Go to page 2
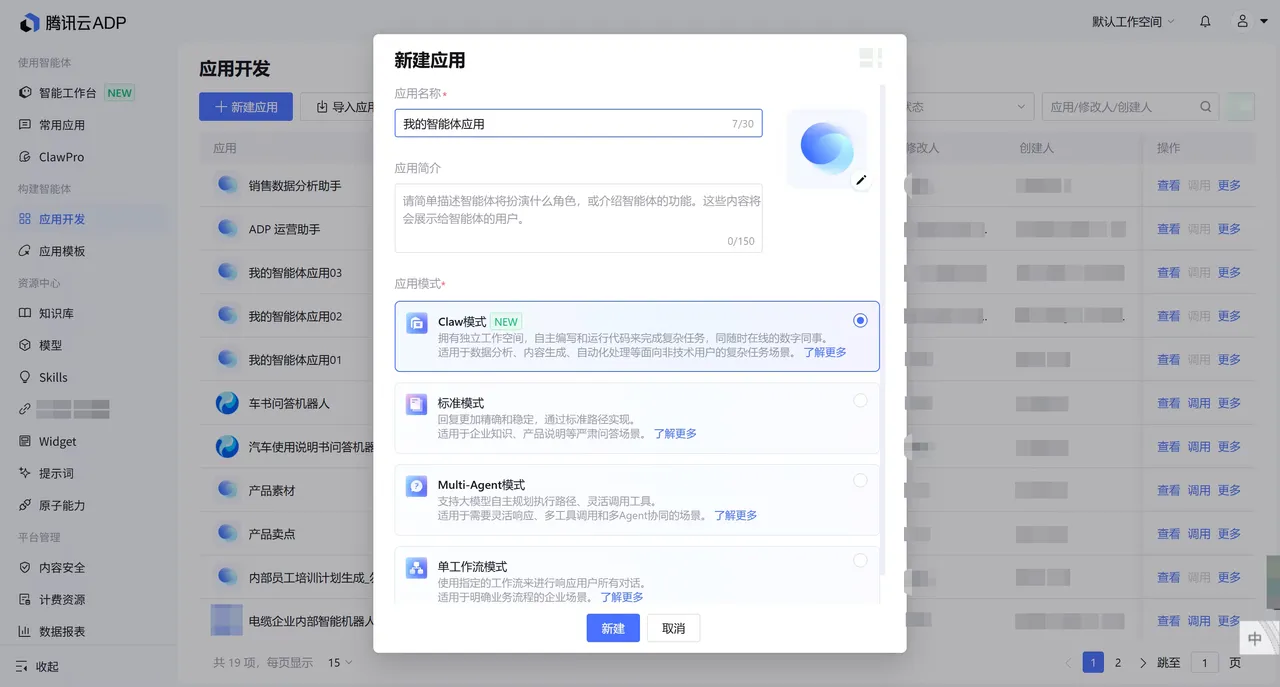This screenshot has width=1280, height=687. tap(1118, 662)
